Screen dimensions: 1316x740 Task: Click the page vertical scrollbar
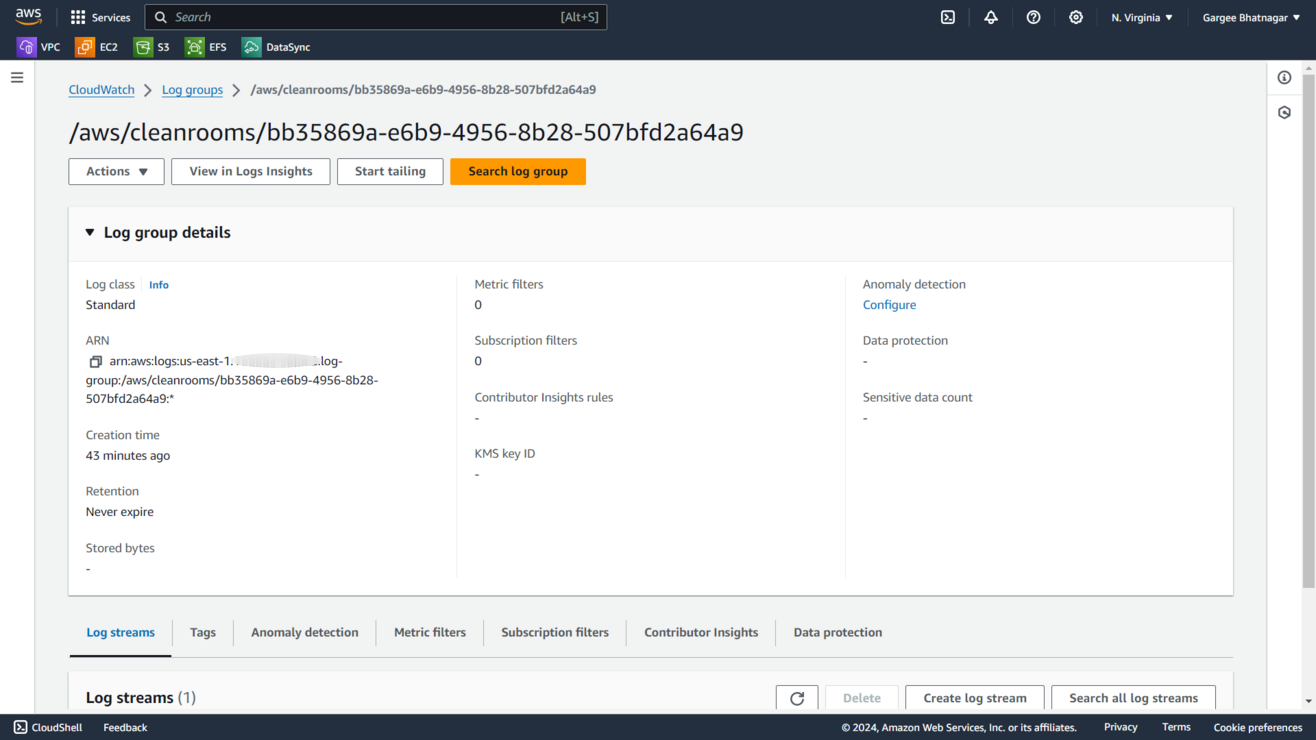click(x=1309, y=330)
